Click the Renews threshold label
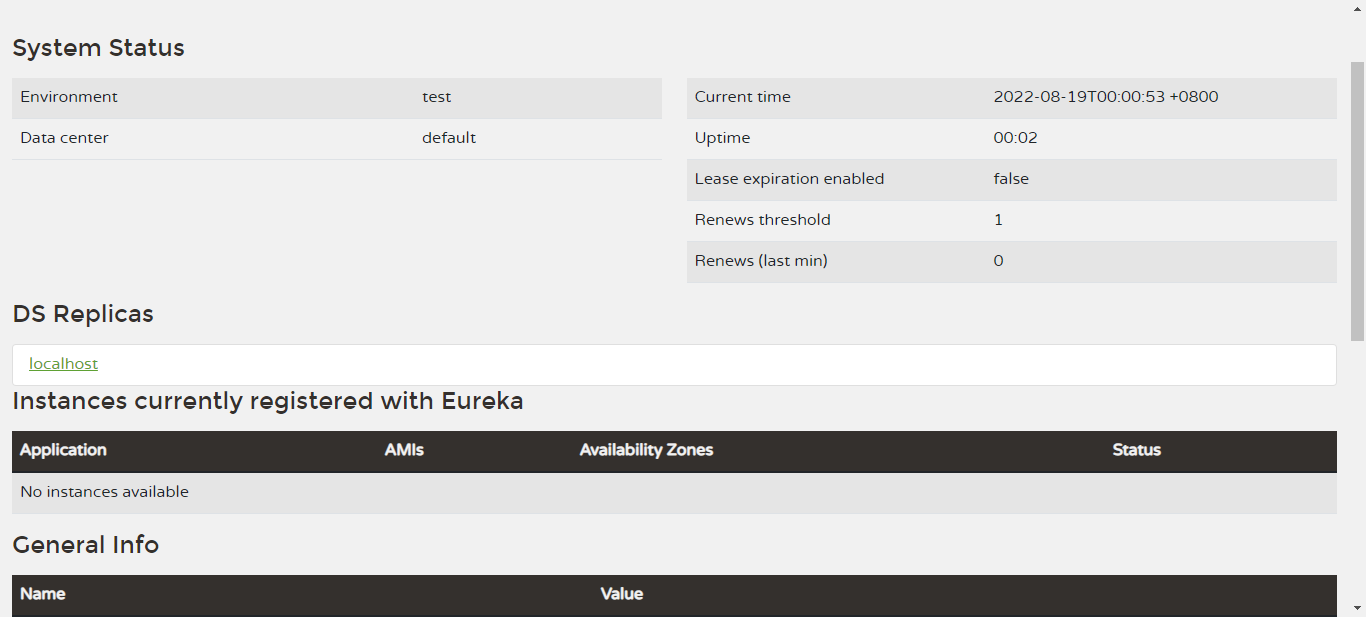 762,220
